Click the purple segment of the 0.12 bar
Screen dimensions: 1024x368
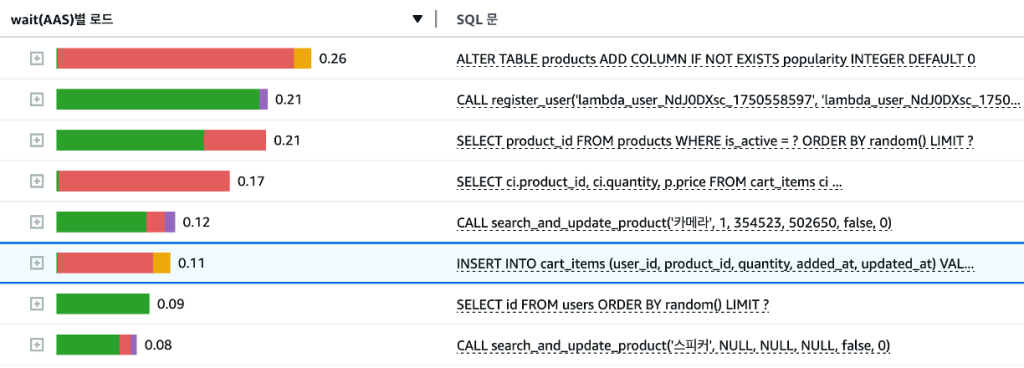click(x=170, y=222)
